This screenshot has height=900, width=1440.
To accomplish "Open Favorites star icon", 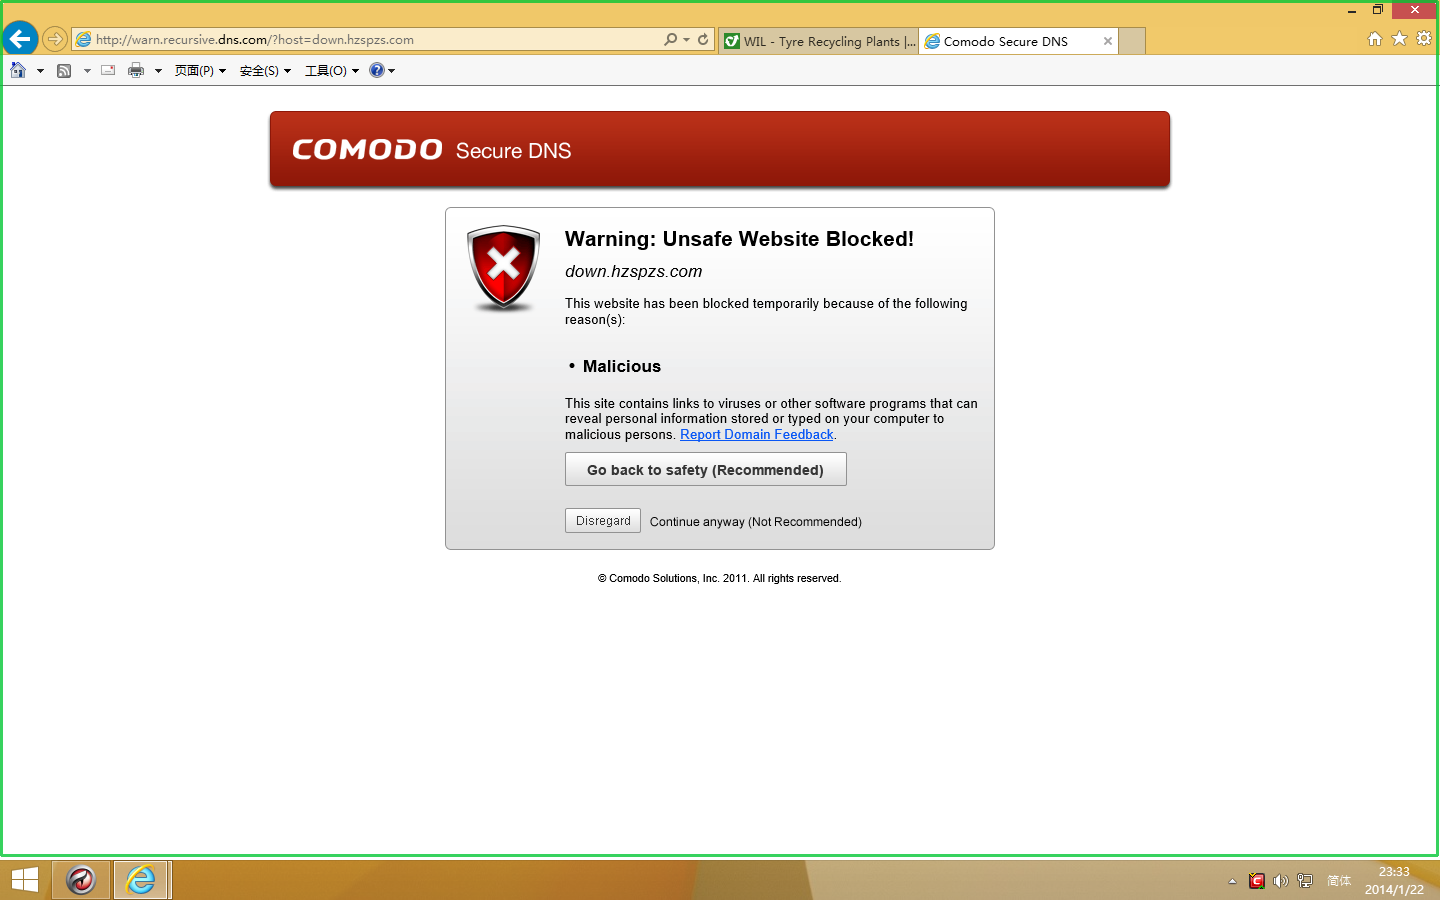I will coord(1399,38).
